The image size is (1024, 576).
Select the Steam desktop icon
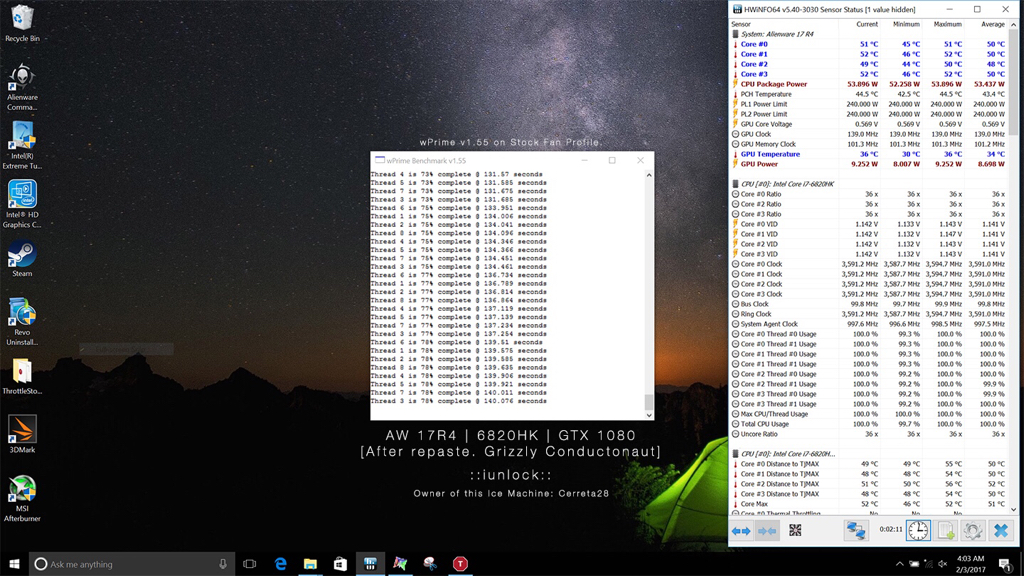(22, 259)
